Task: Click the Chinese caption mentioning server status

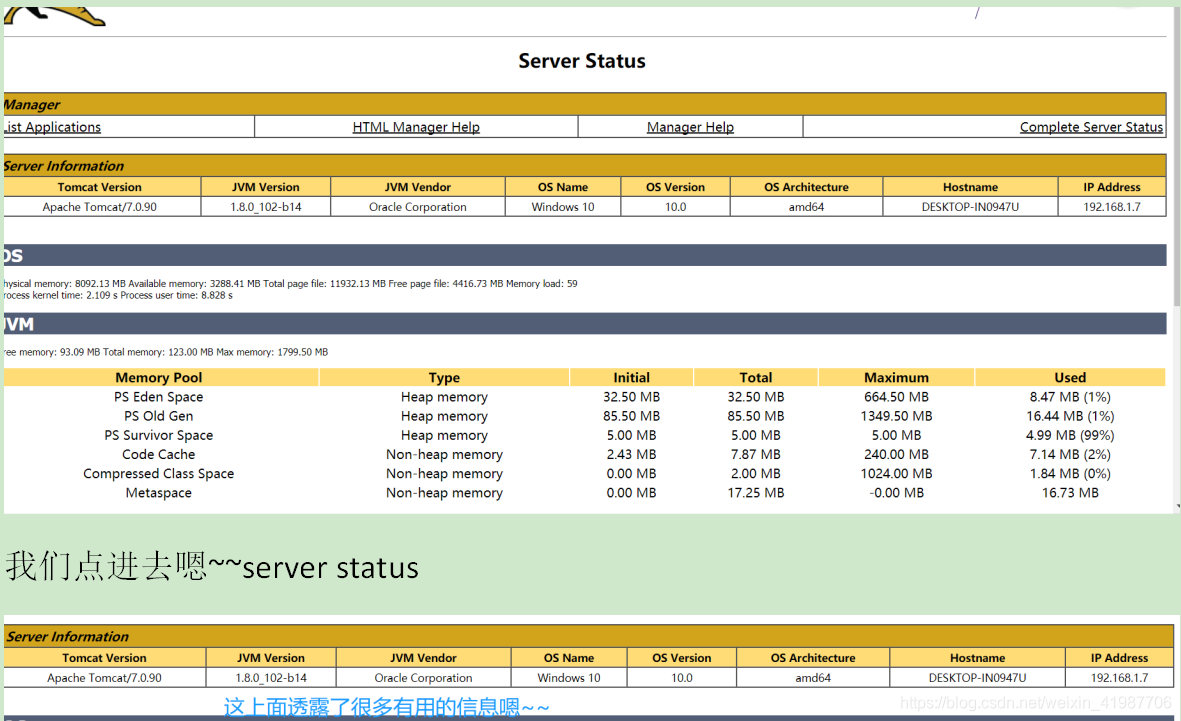Action: [x=212, y=567]
